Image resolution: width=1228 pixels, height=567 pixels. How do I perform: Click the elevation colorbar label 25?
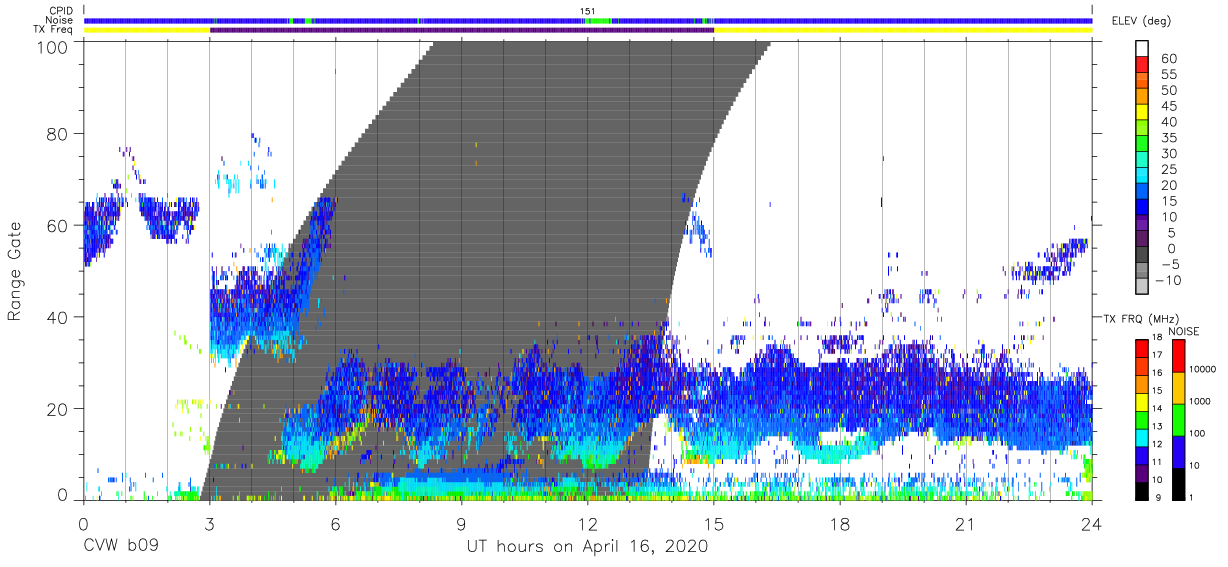coord(1168,170)
